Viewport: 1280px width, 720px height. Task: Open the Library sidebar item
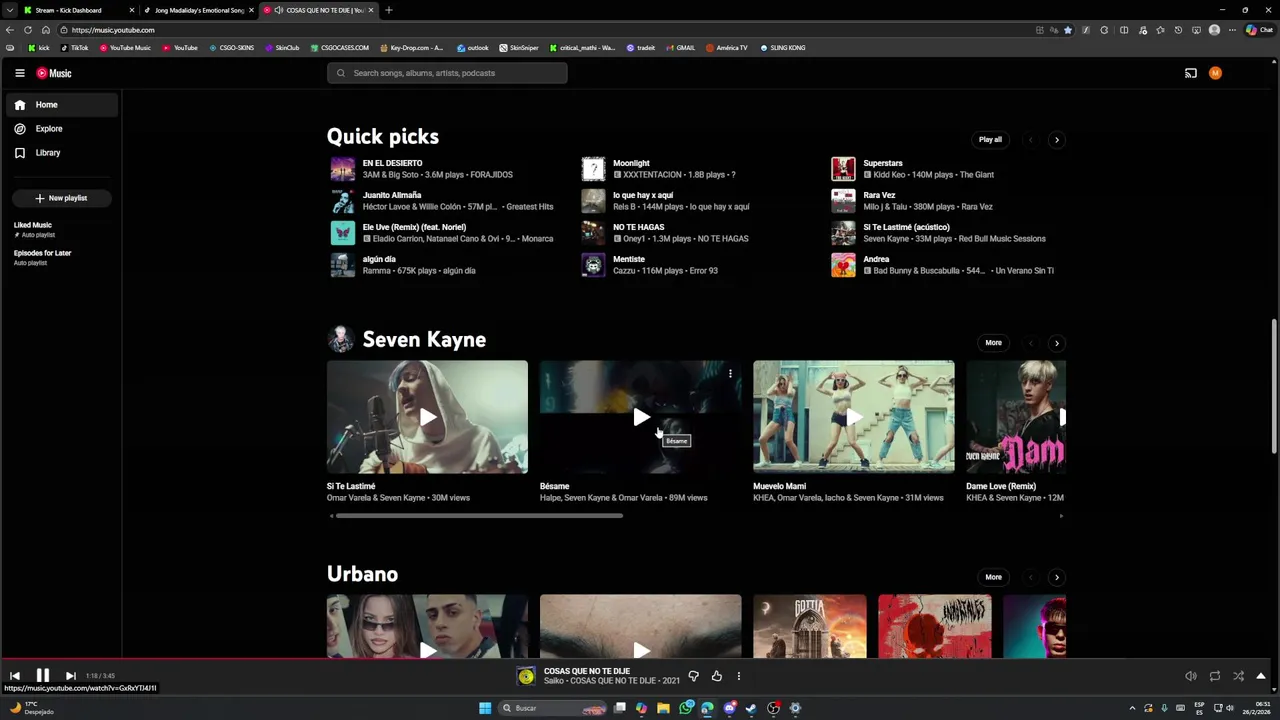pos(60,153)
